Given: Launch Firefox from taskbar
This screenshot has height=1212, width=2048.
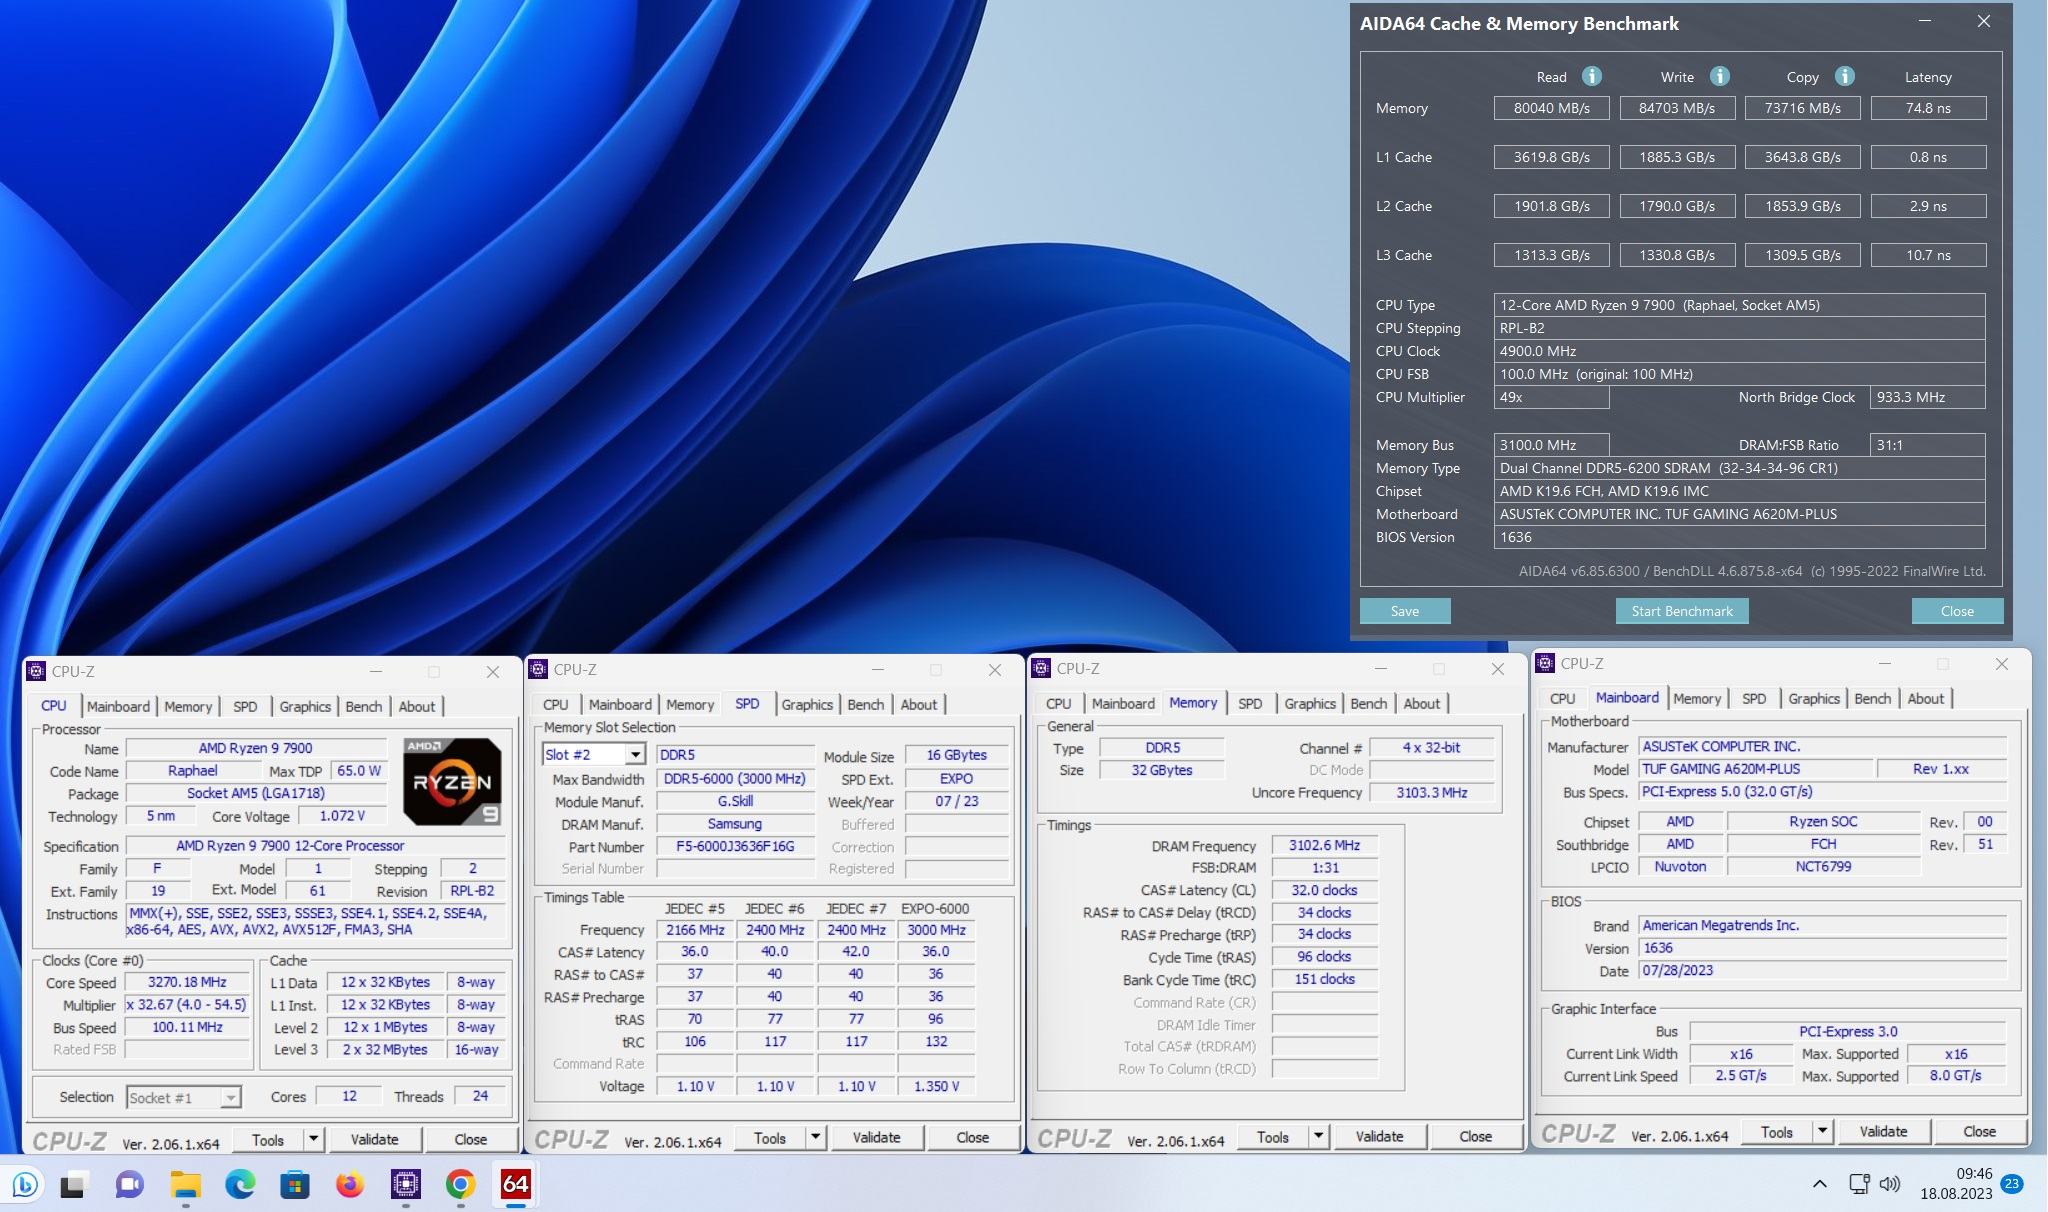Looking at the screenshot, I should pos(350,1185).
